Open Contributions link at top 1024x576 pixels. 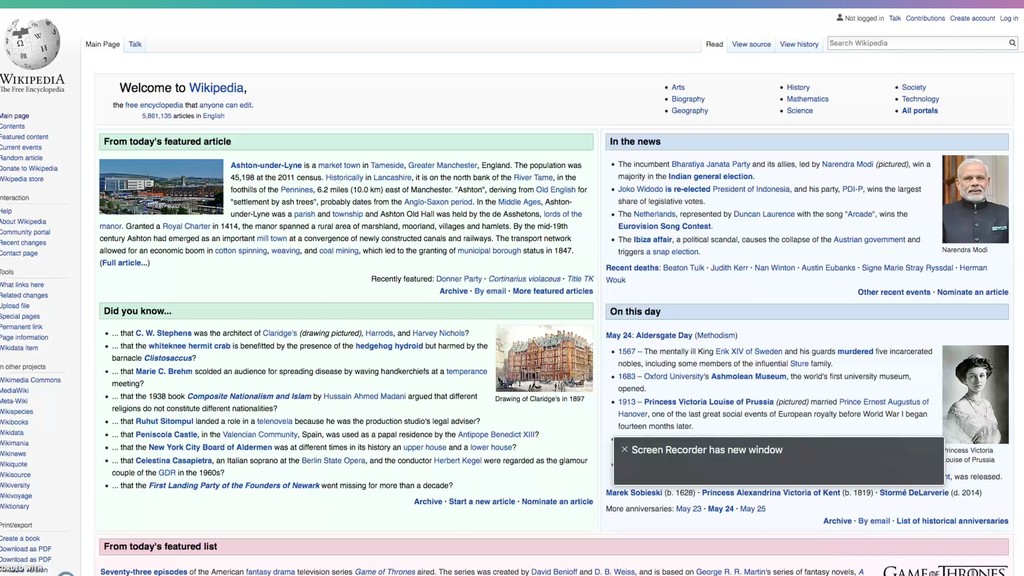[x=925, y=18]
